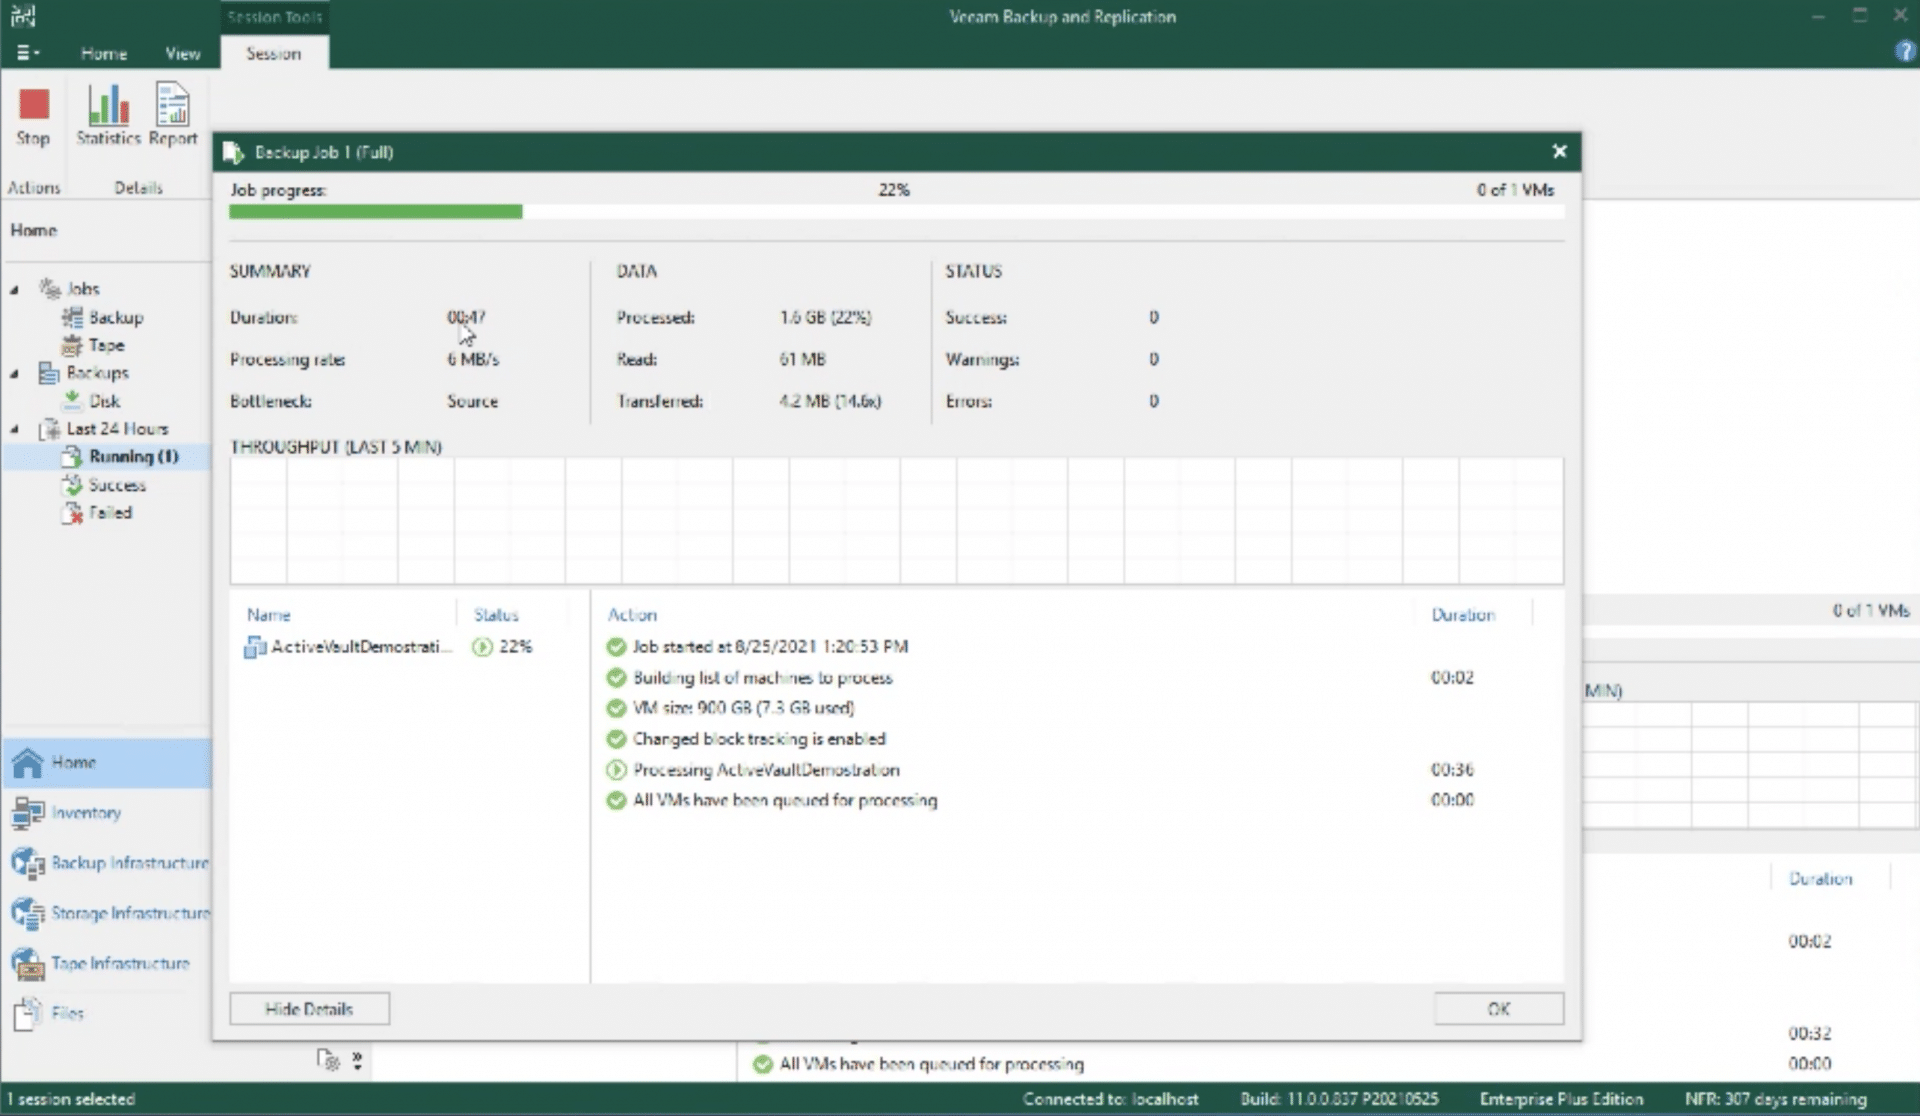
Task: Collapse the Backups tree node
Action: pos(14,374)
